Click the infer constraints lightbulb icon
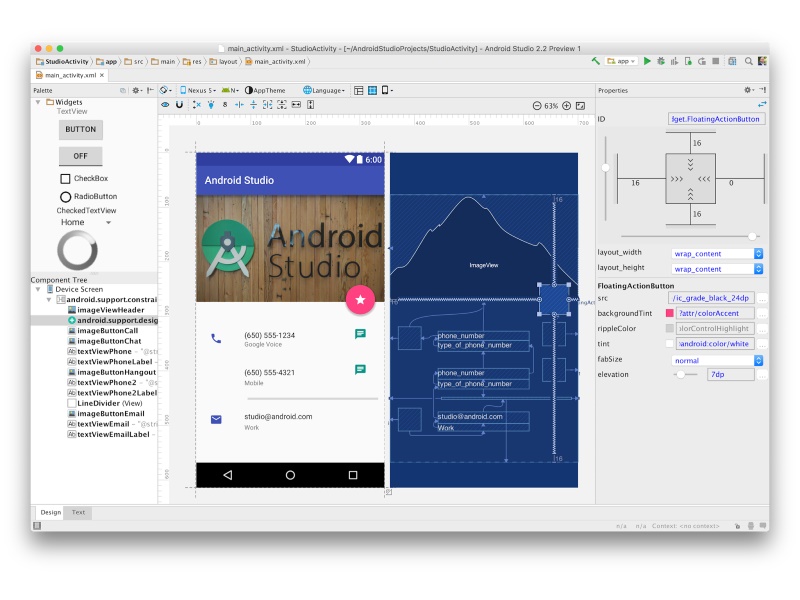 [x=211, y=105]
